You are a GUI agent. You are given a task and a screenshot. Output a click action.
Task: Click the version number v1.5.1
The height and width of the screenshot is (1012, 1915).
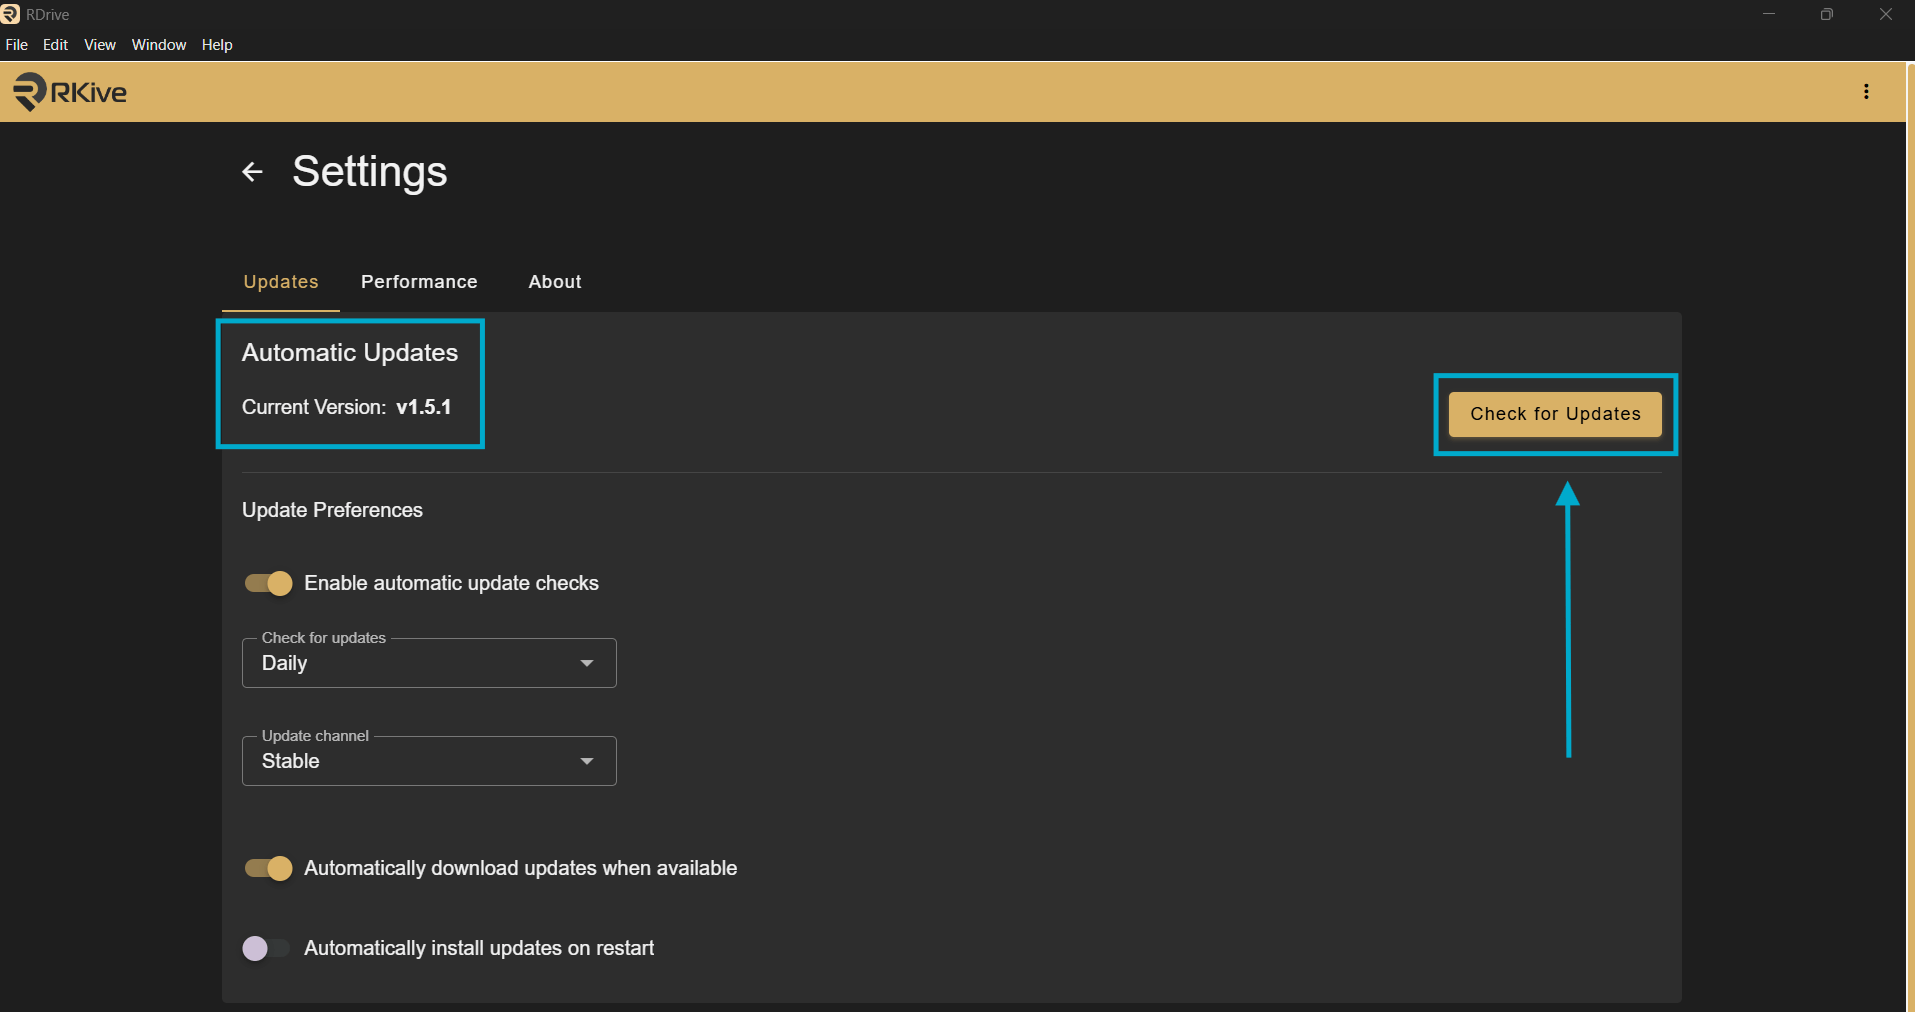[x=424, y=407]
